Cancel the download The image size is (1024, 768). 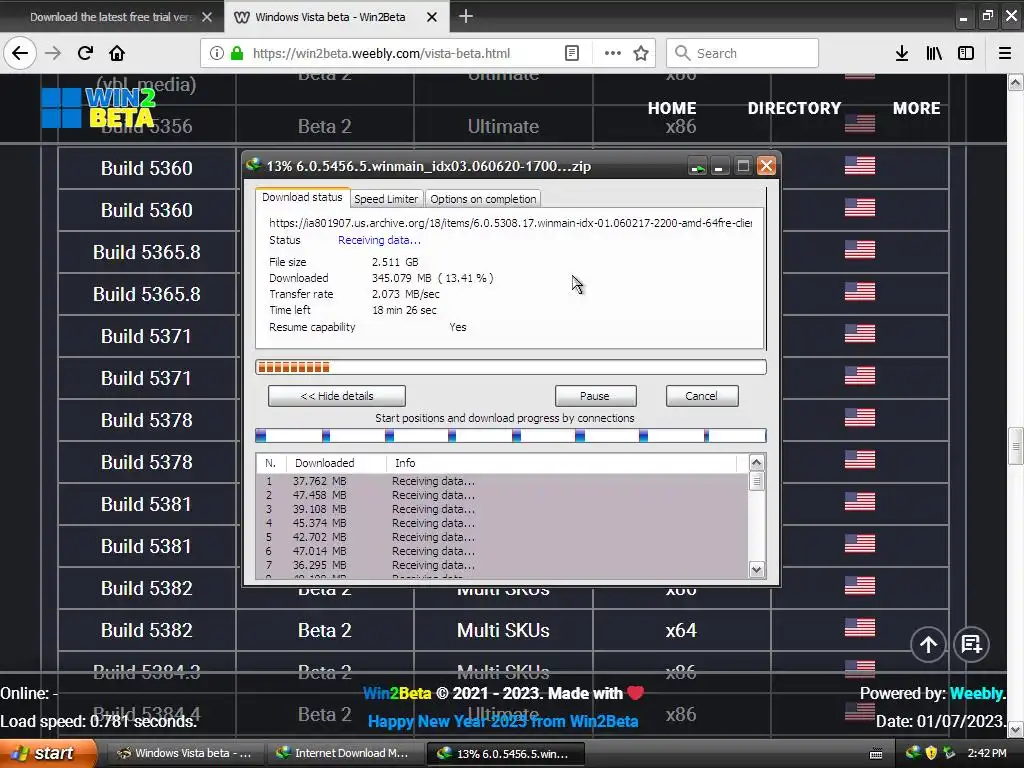pos(702,396)
